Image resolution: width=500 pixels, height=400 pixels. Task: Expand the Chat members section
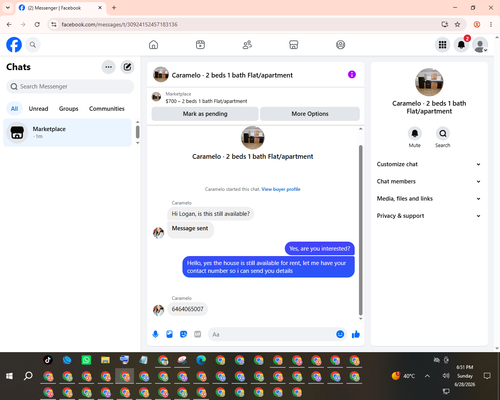click(429, 181)
